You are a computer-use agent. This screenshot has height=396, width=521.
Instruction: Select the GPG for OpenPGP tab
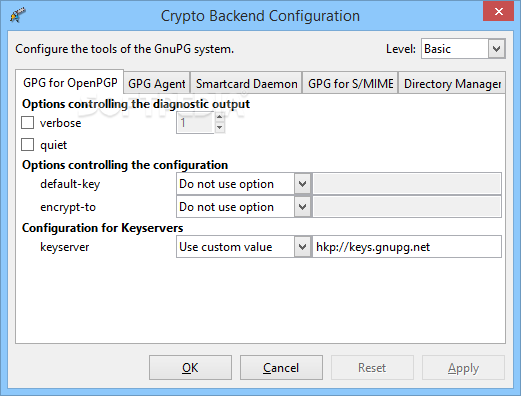pos(70,82)
